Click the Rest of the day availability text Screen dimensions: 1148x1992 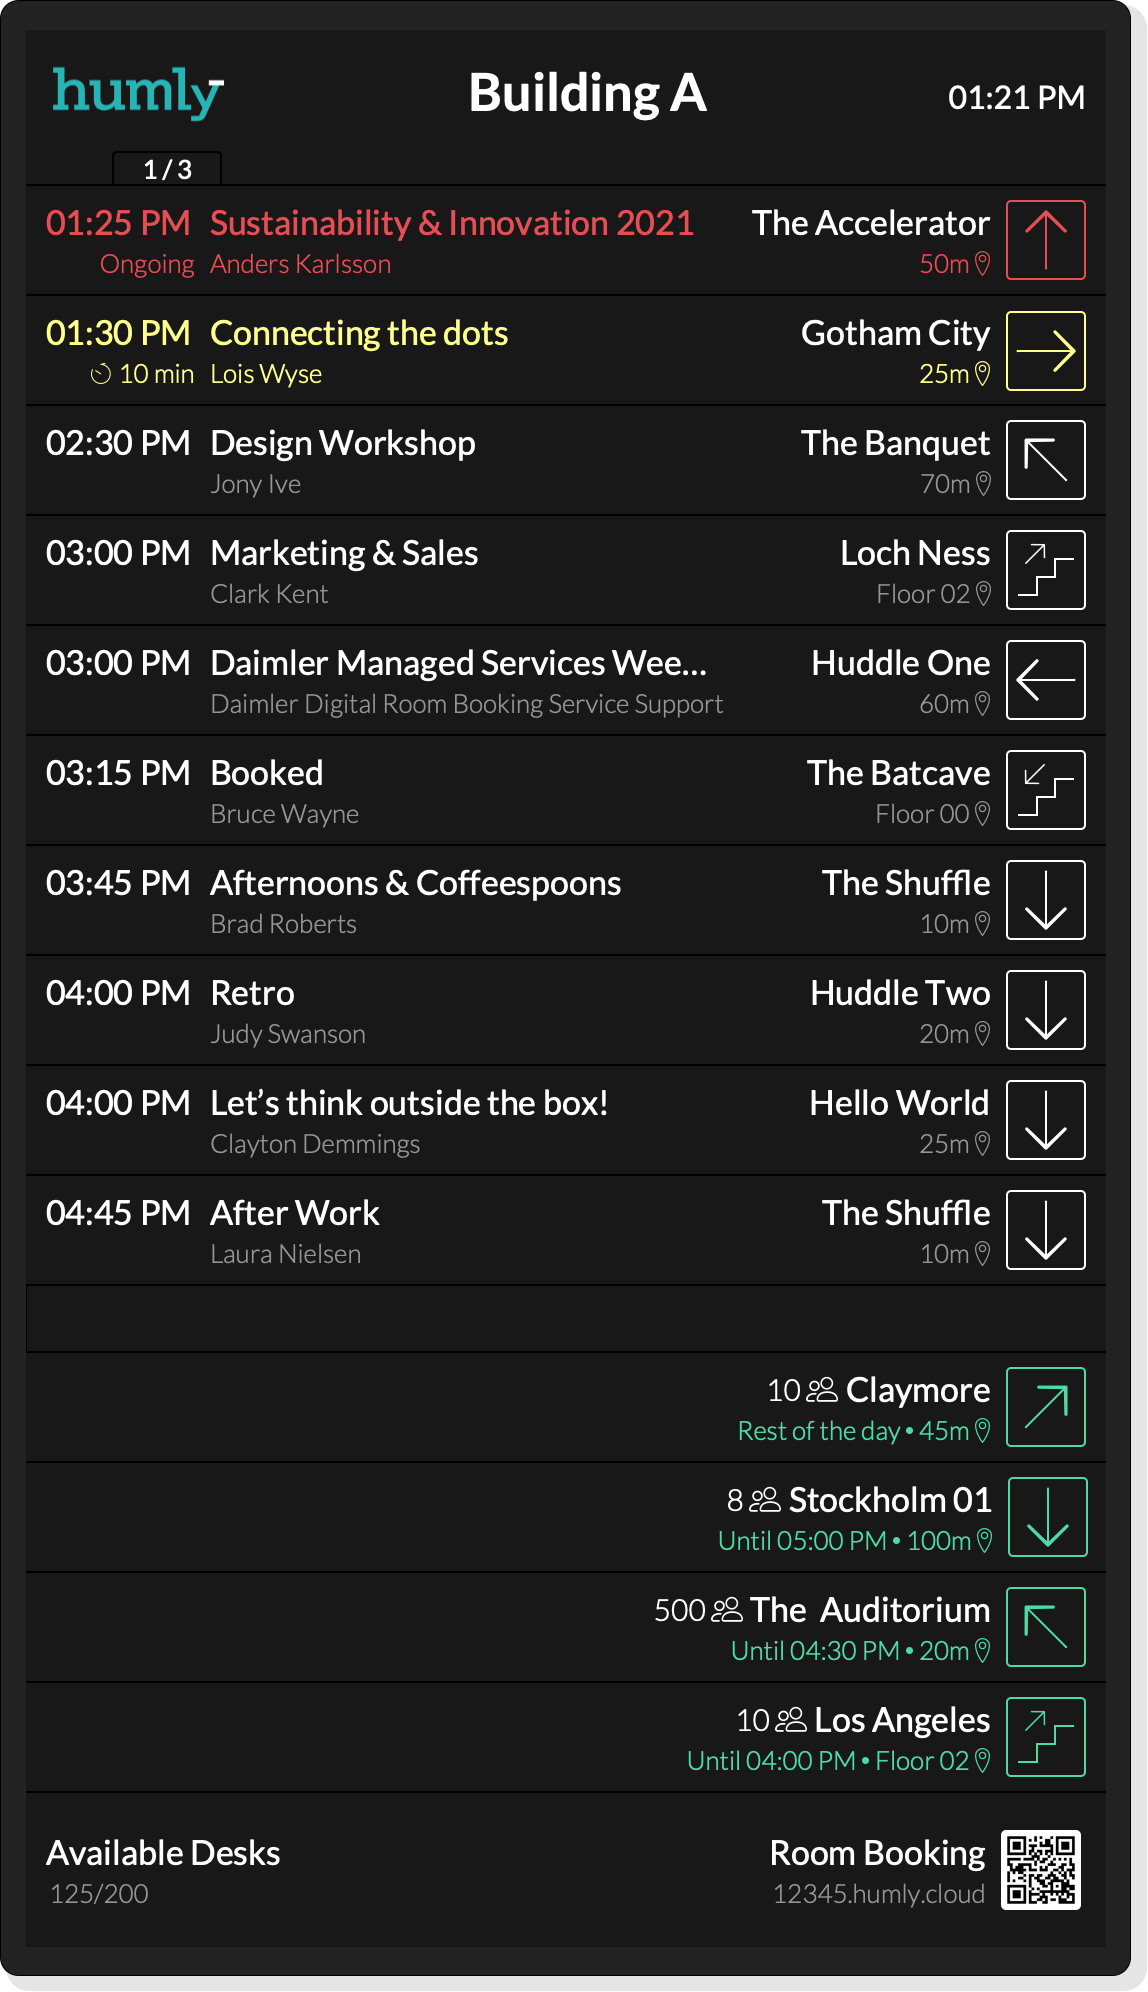[x=819, y=1432]
